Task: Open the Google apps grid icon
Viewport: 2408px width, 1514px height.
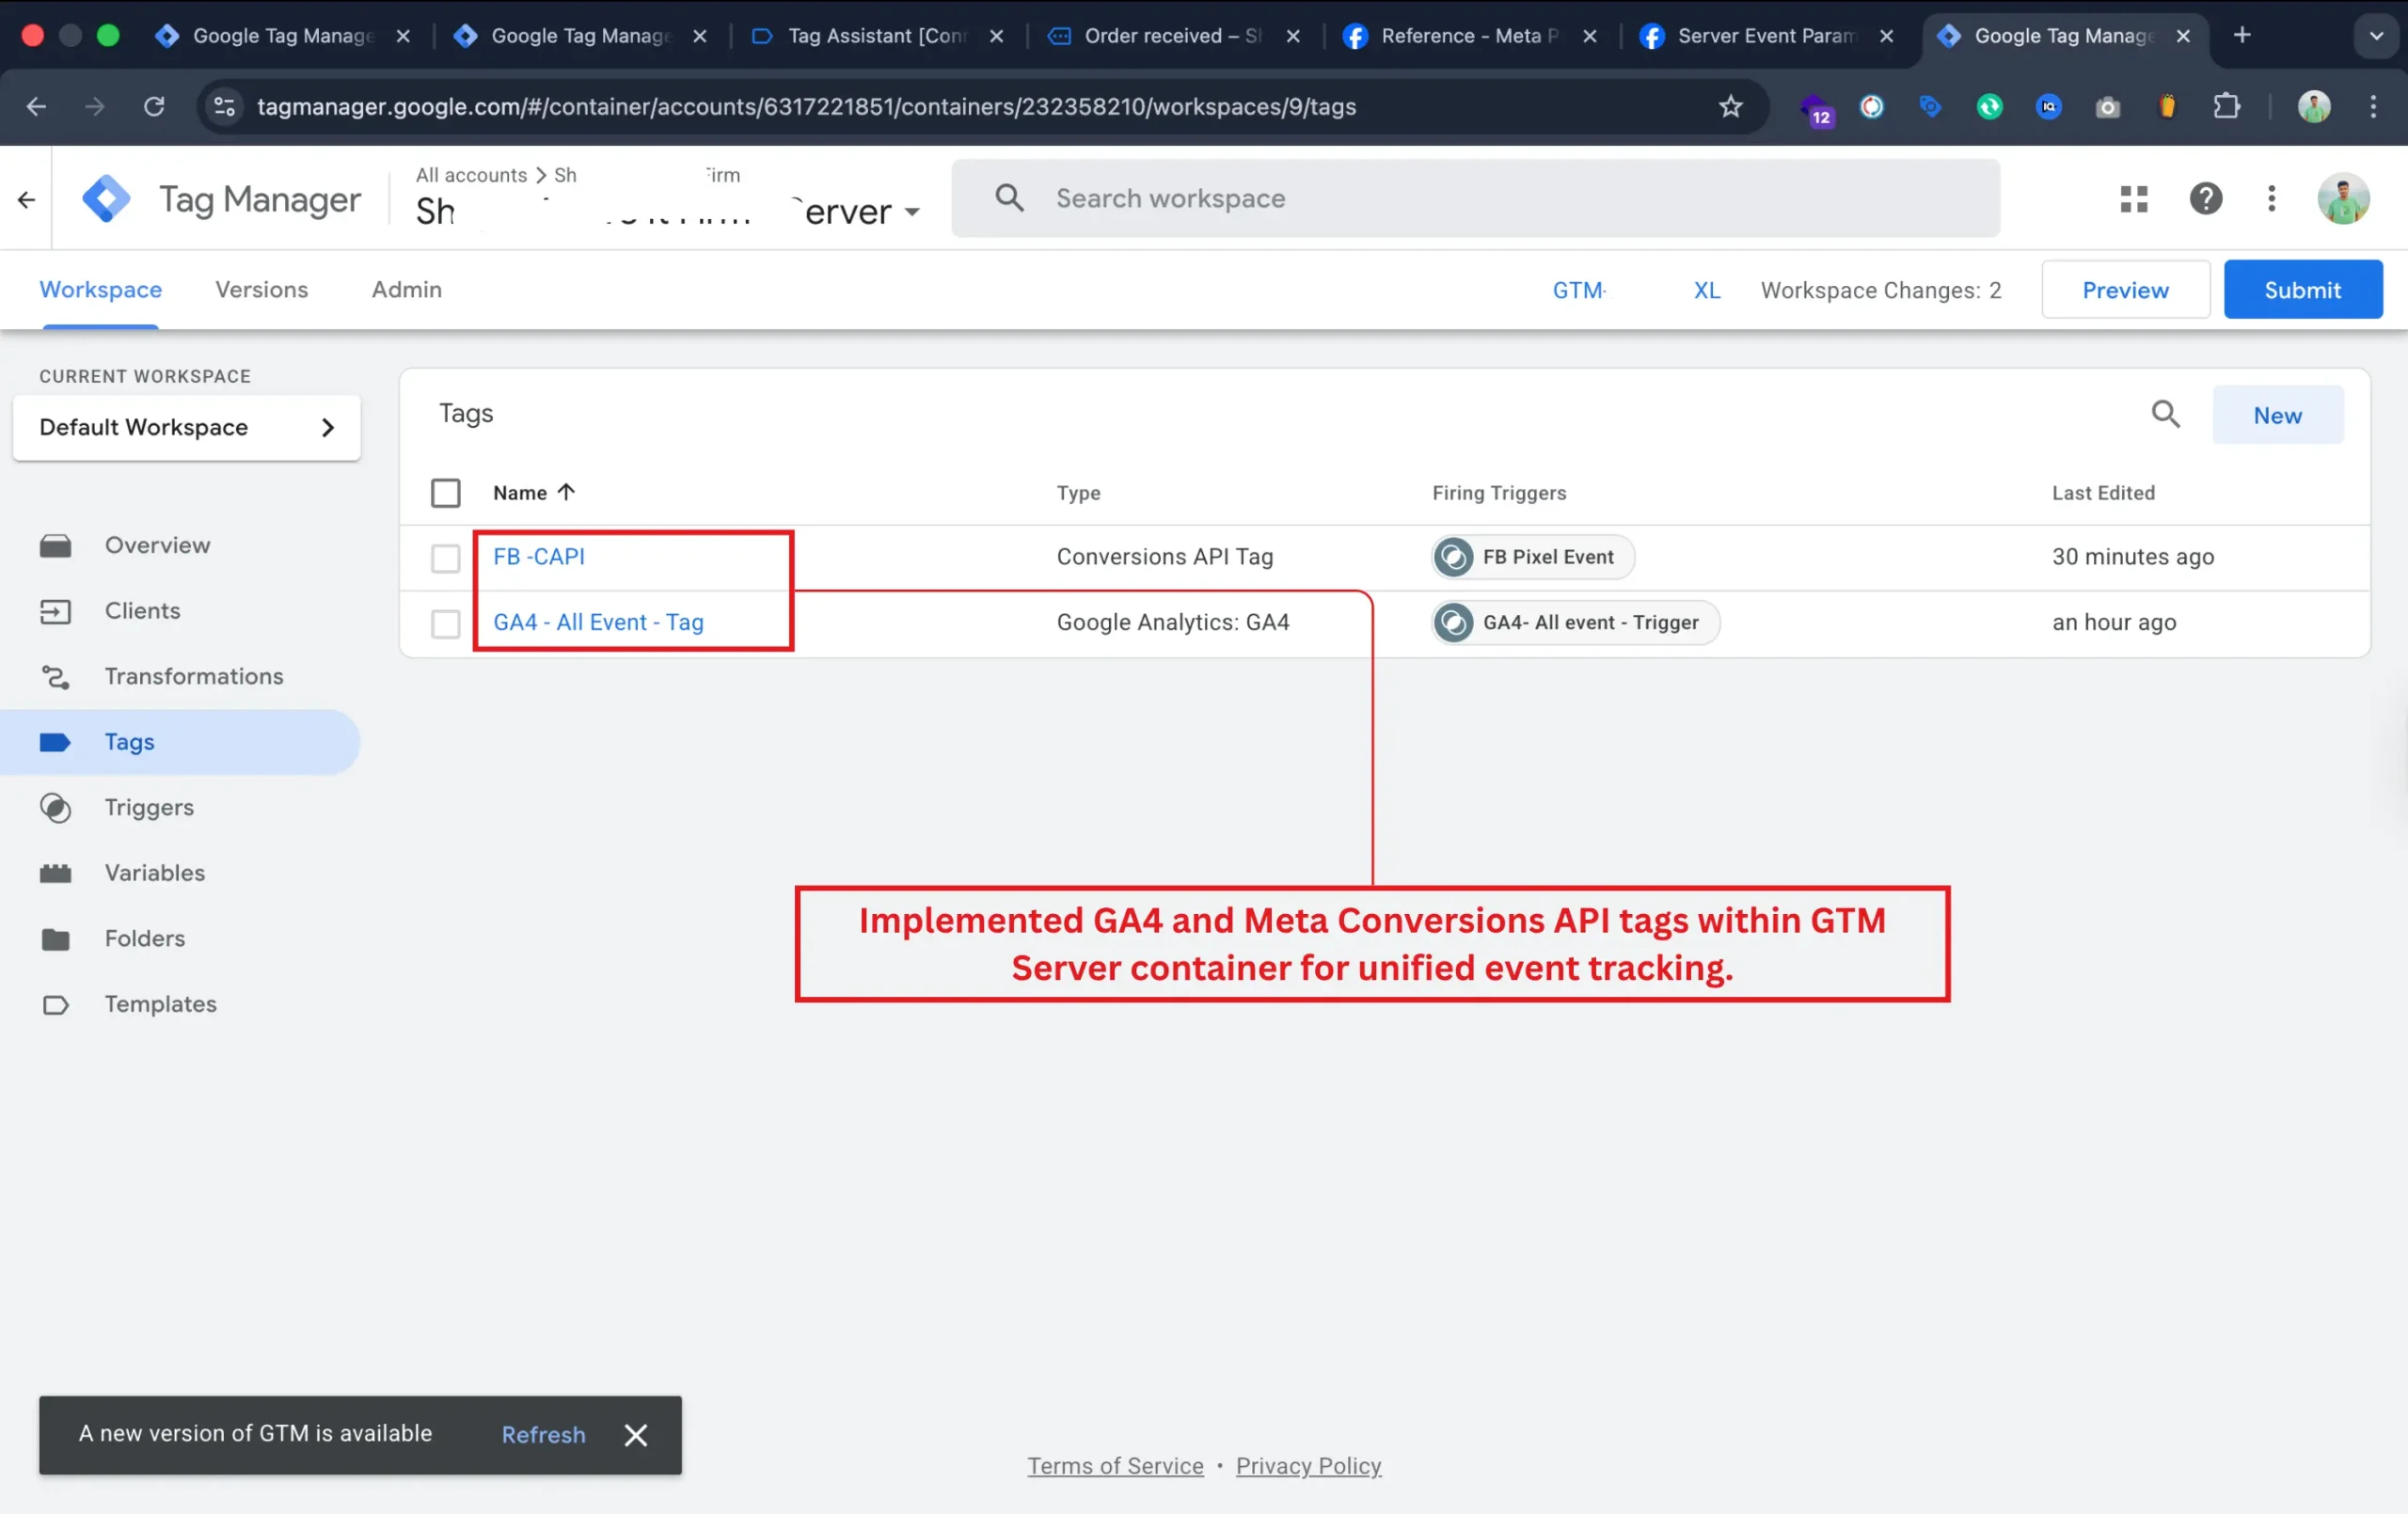Action: (x=2133, y=198)
